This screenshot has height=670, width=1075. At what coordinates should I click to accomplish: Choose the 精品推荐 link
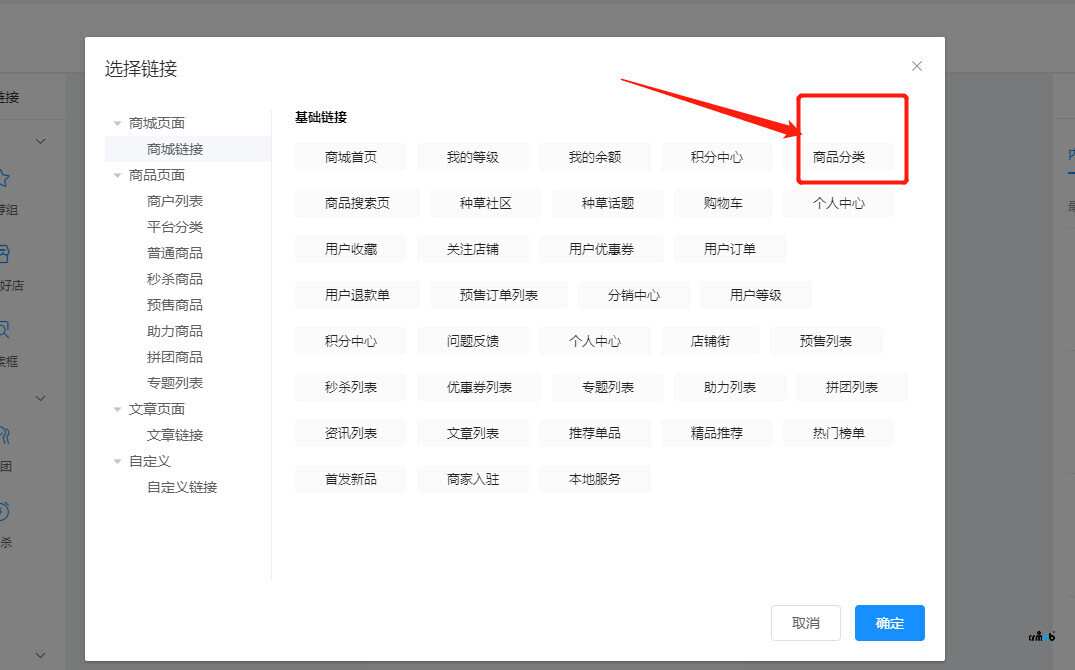click(717, 433)
